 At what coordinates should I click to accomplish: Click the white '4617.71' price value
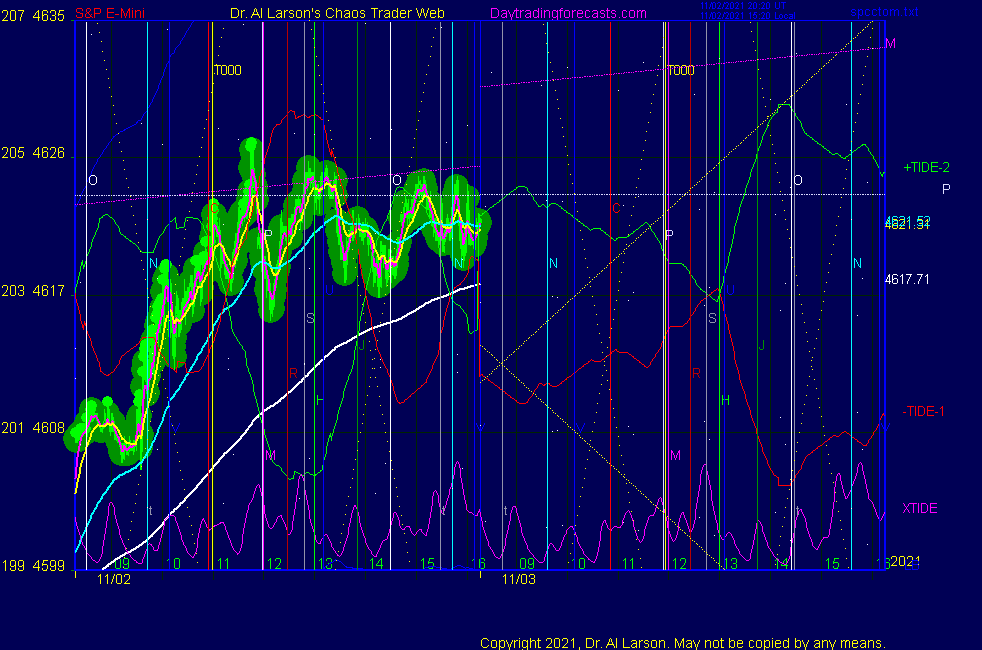pyautogui.click(x=907, y=279)
